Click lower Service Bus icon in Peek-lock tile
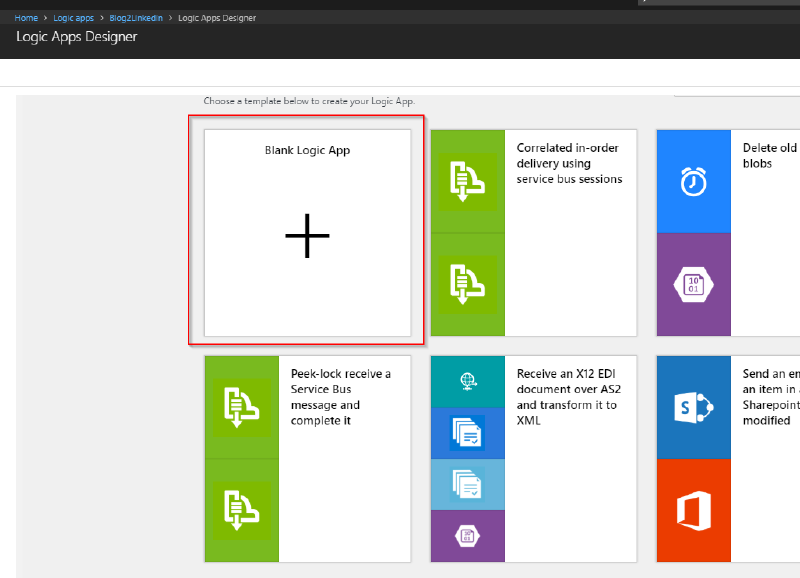Viewport: 800px width, 578px height. (x=242, y=510)
